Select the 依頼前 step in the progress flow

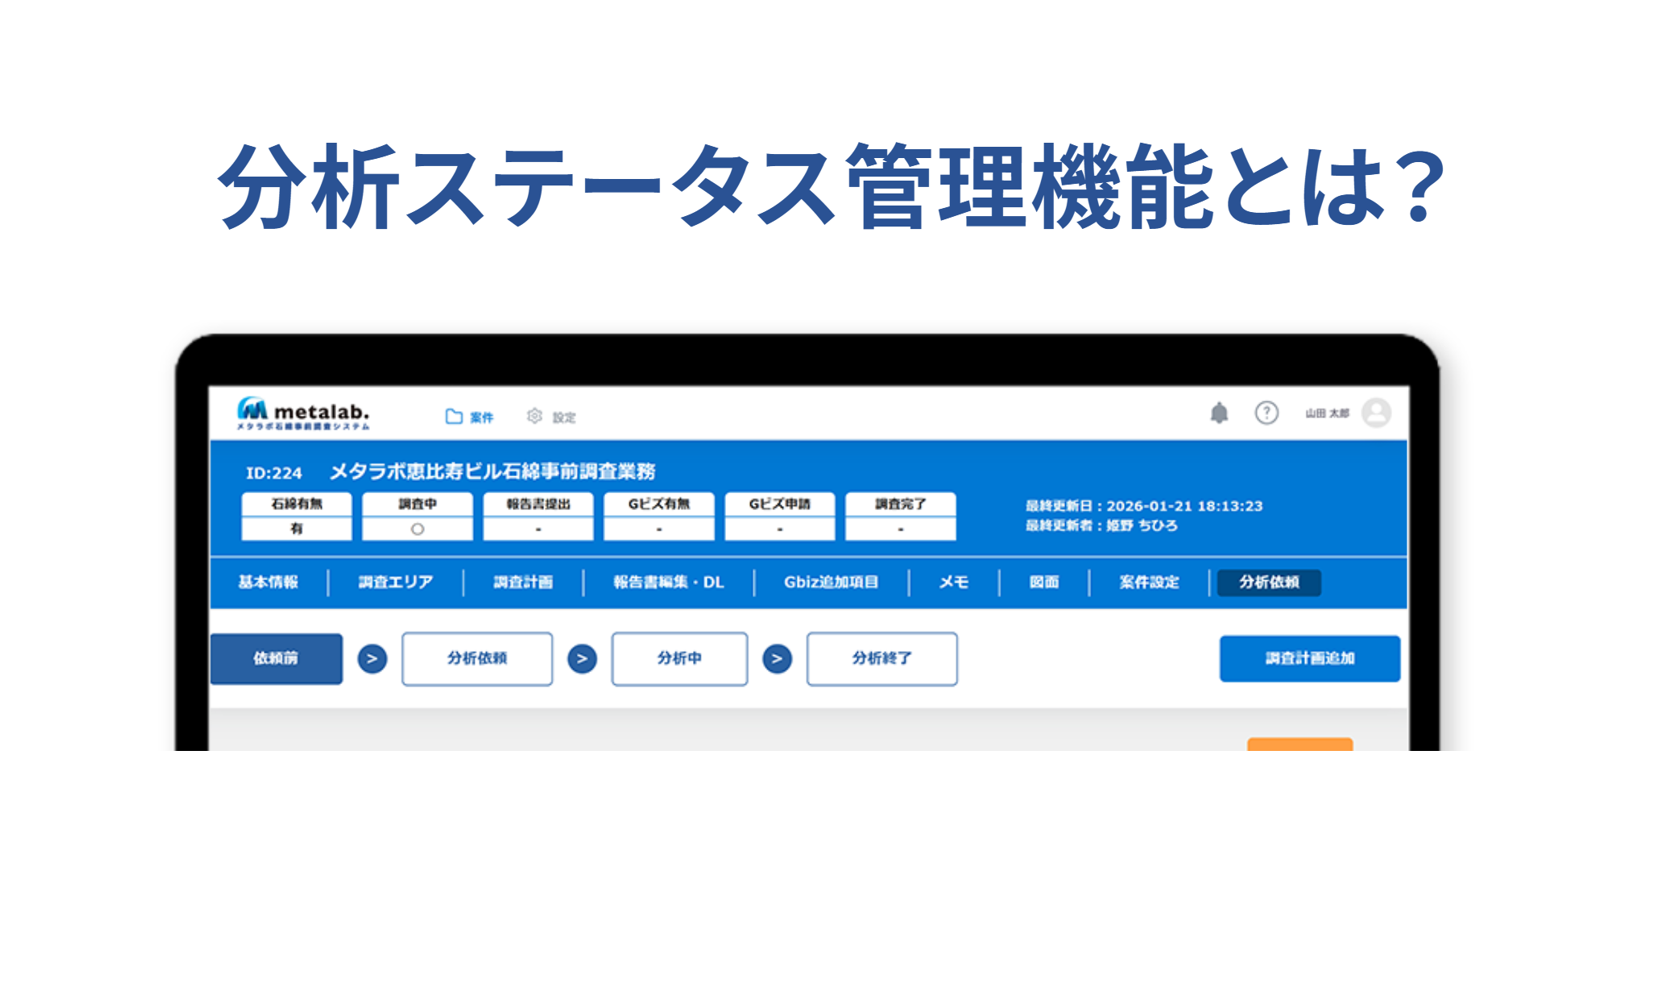[x=277, y=659]
